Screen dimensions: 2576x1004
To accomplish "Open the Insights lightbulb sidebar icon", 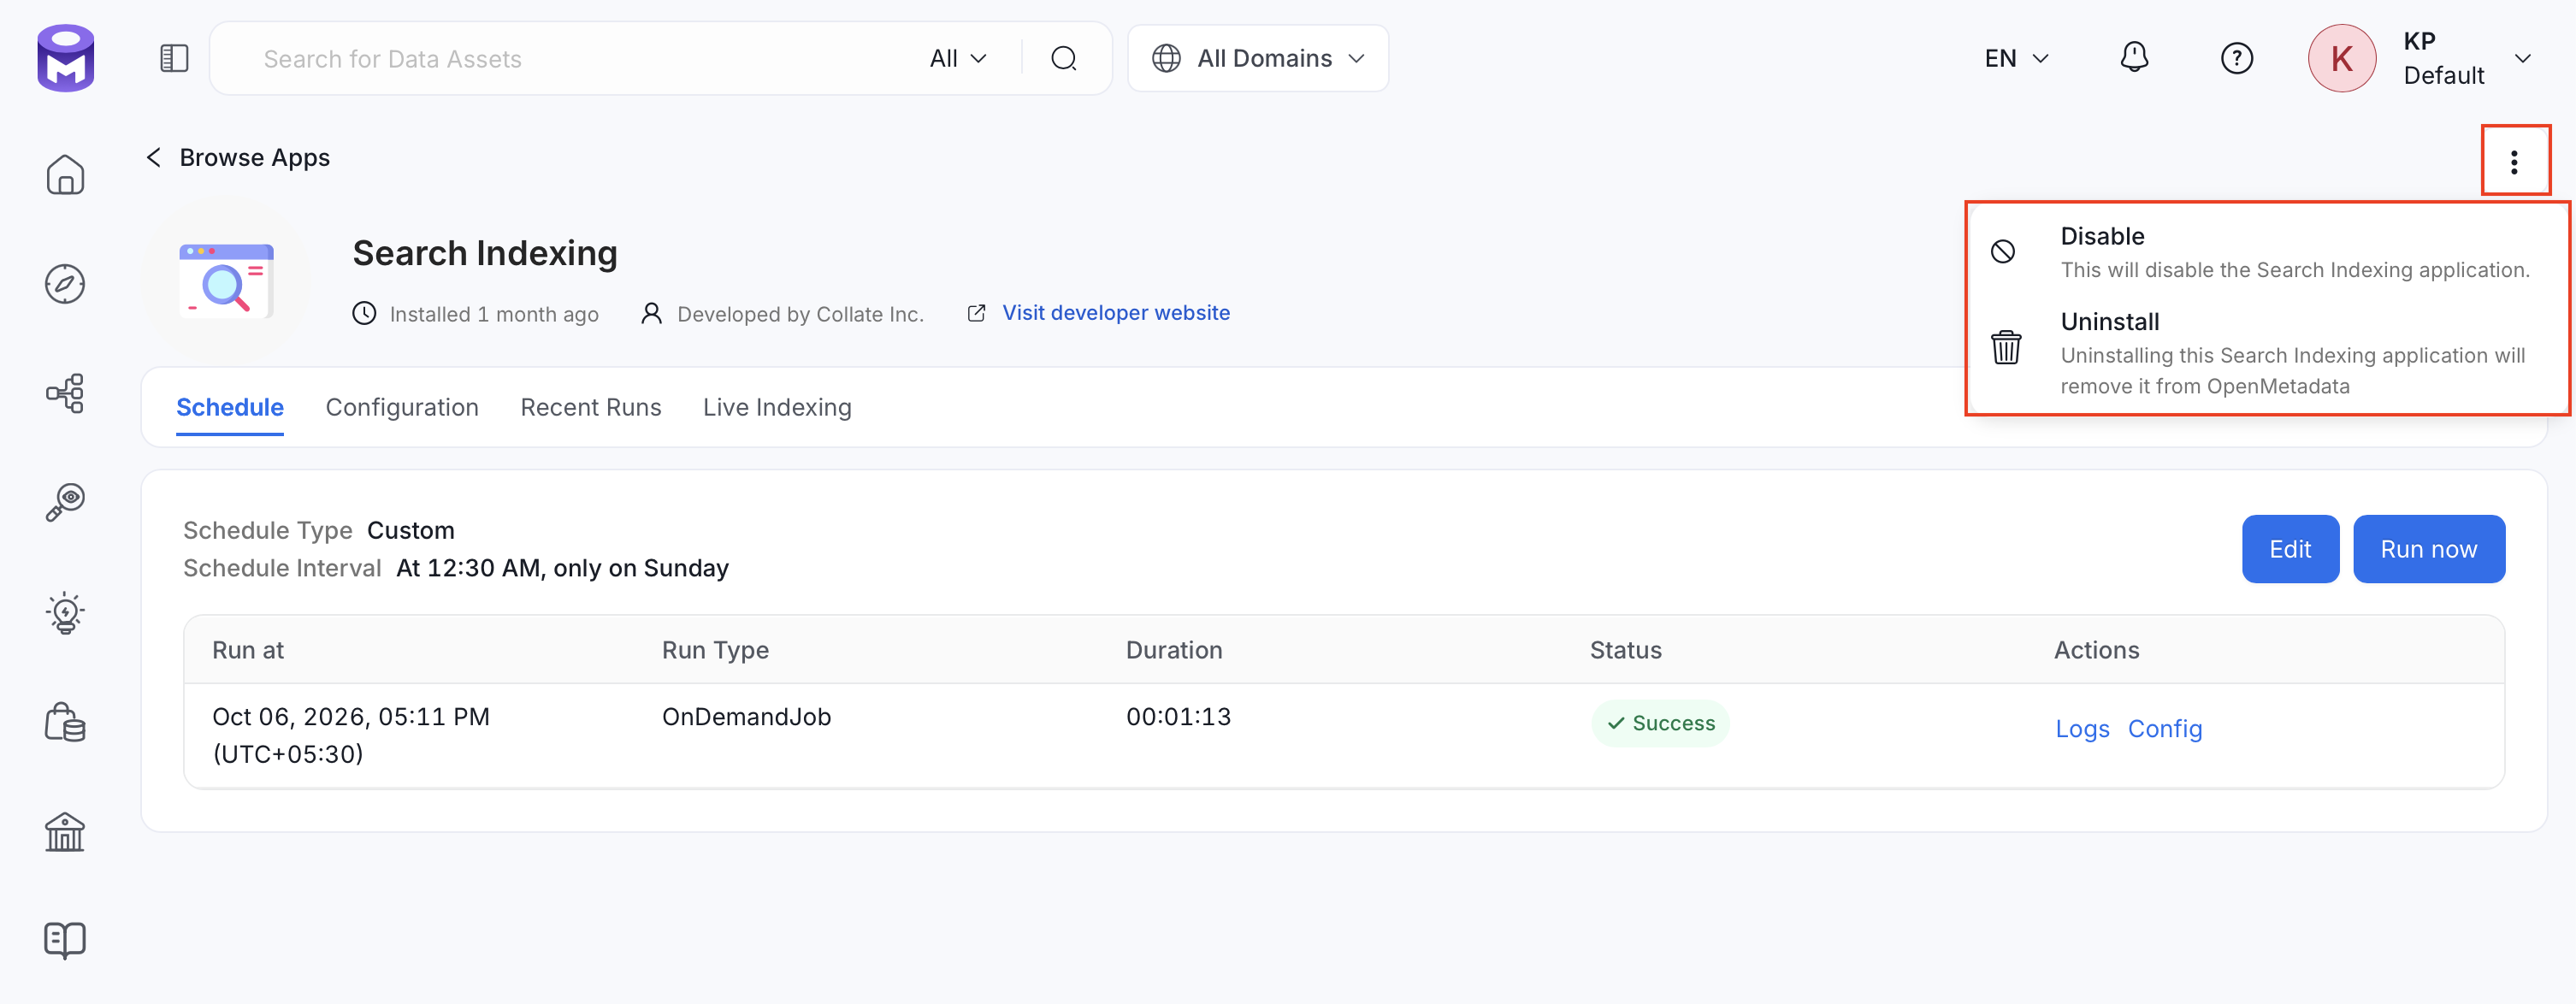I will pyautogui.click(x=65, y=612).
